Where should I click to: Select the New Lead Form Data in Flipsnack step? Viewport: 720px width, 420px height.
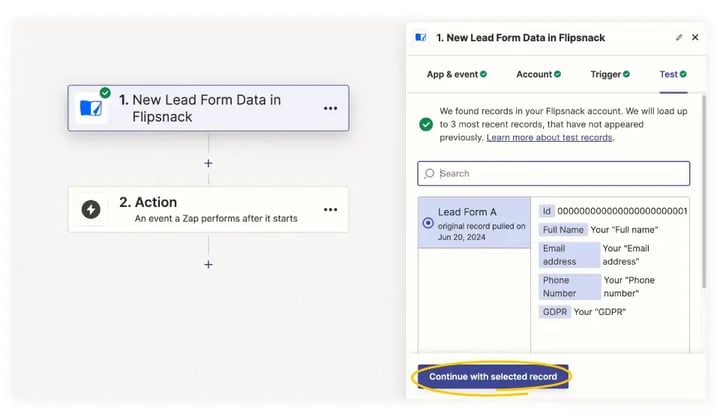tap(208, 108)
